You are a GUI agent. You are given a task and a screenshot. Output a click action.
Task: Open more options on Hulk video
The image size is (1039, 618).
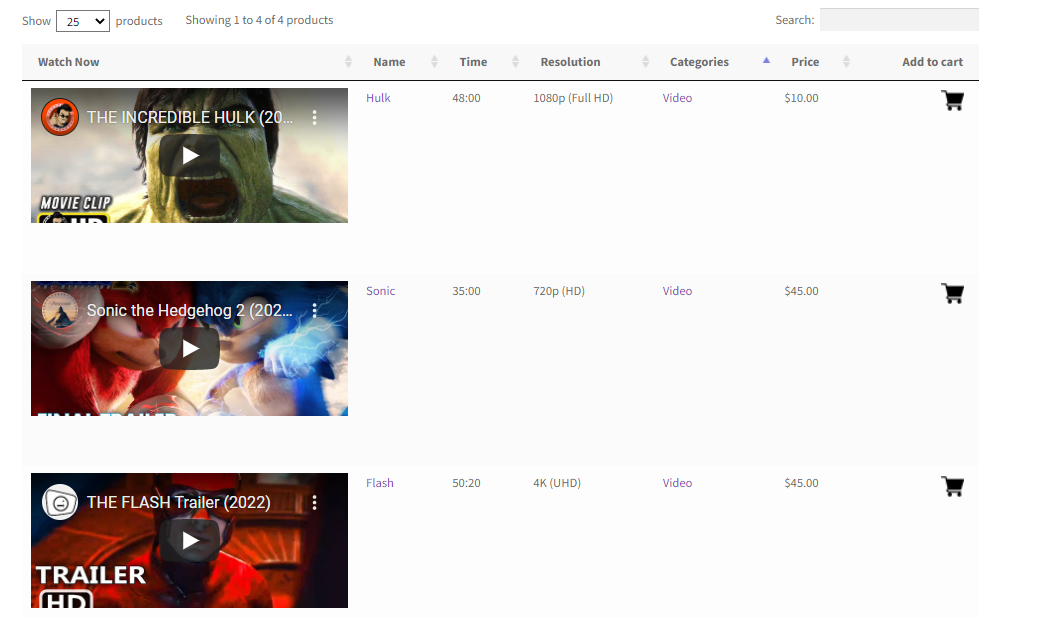(x=314, y=117)
